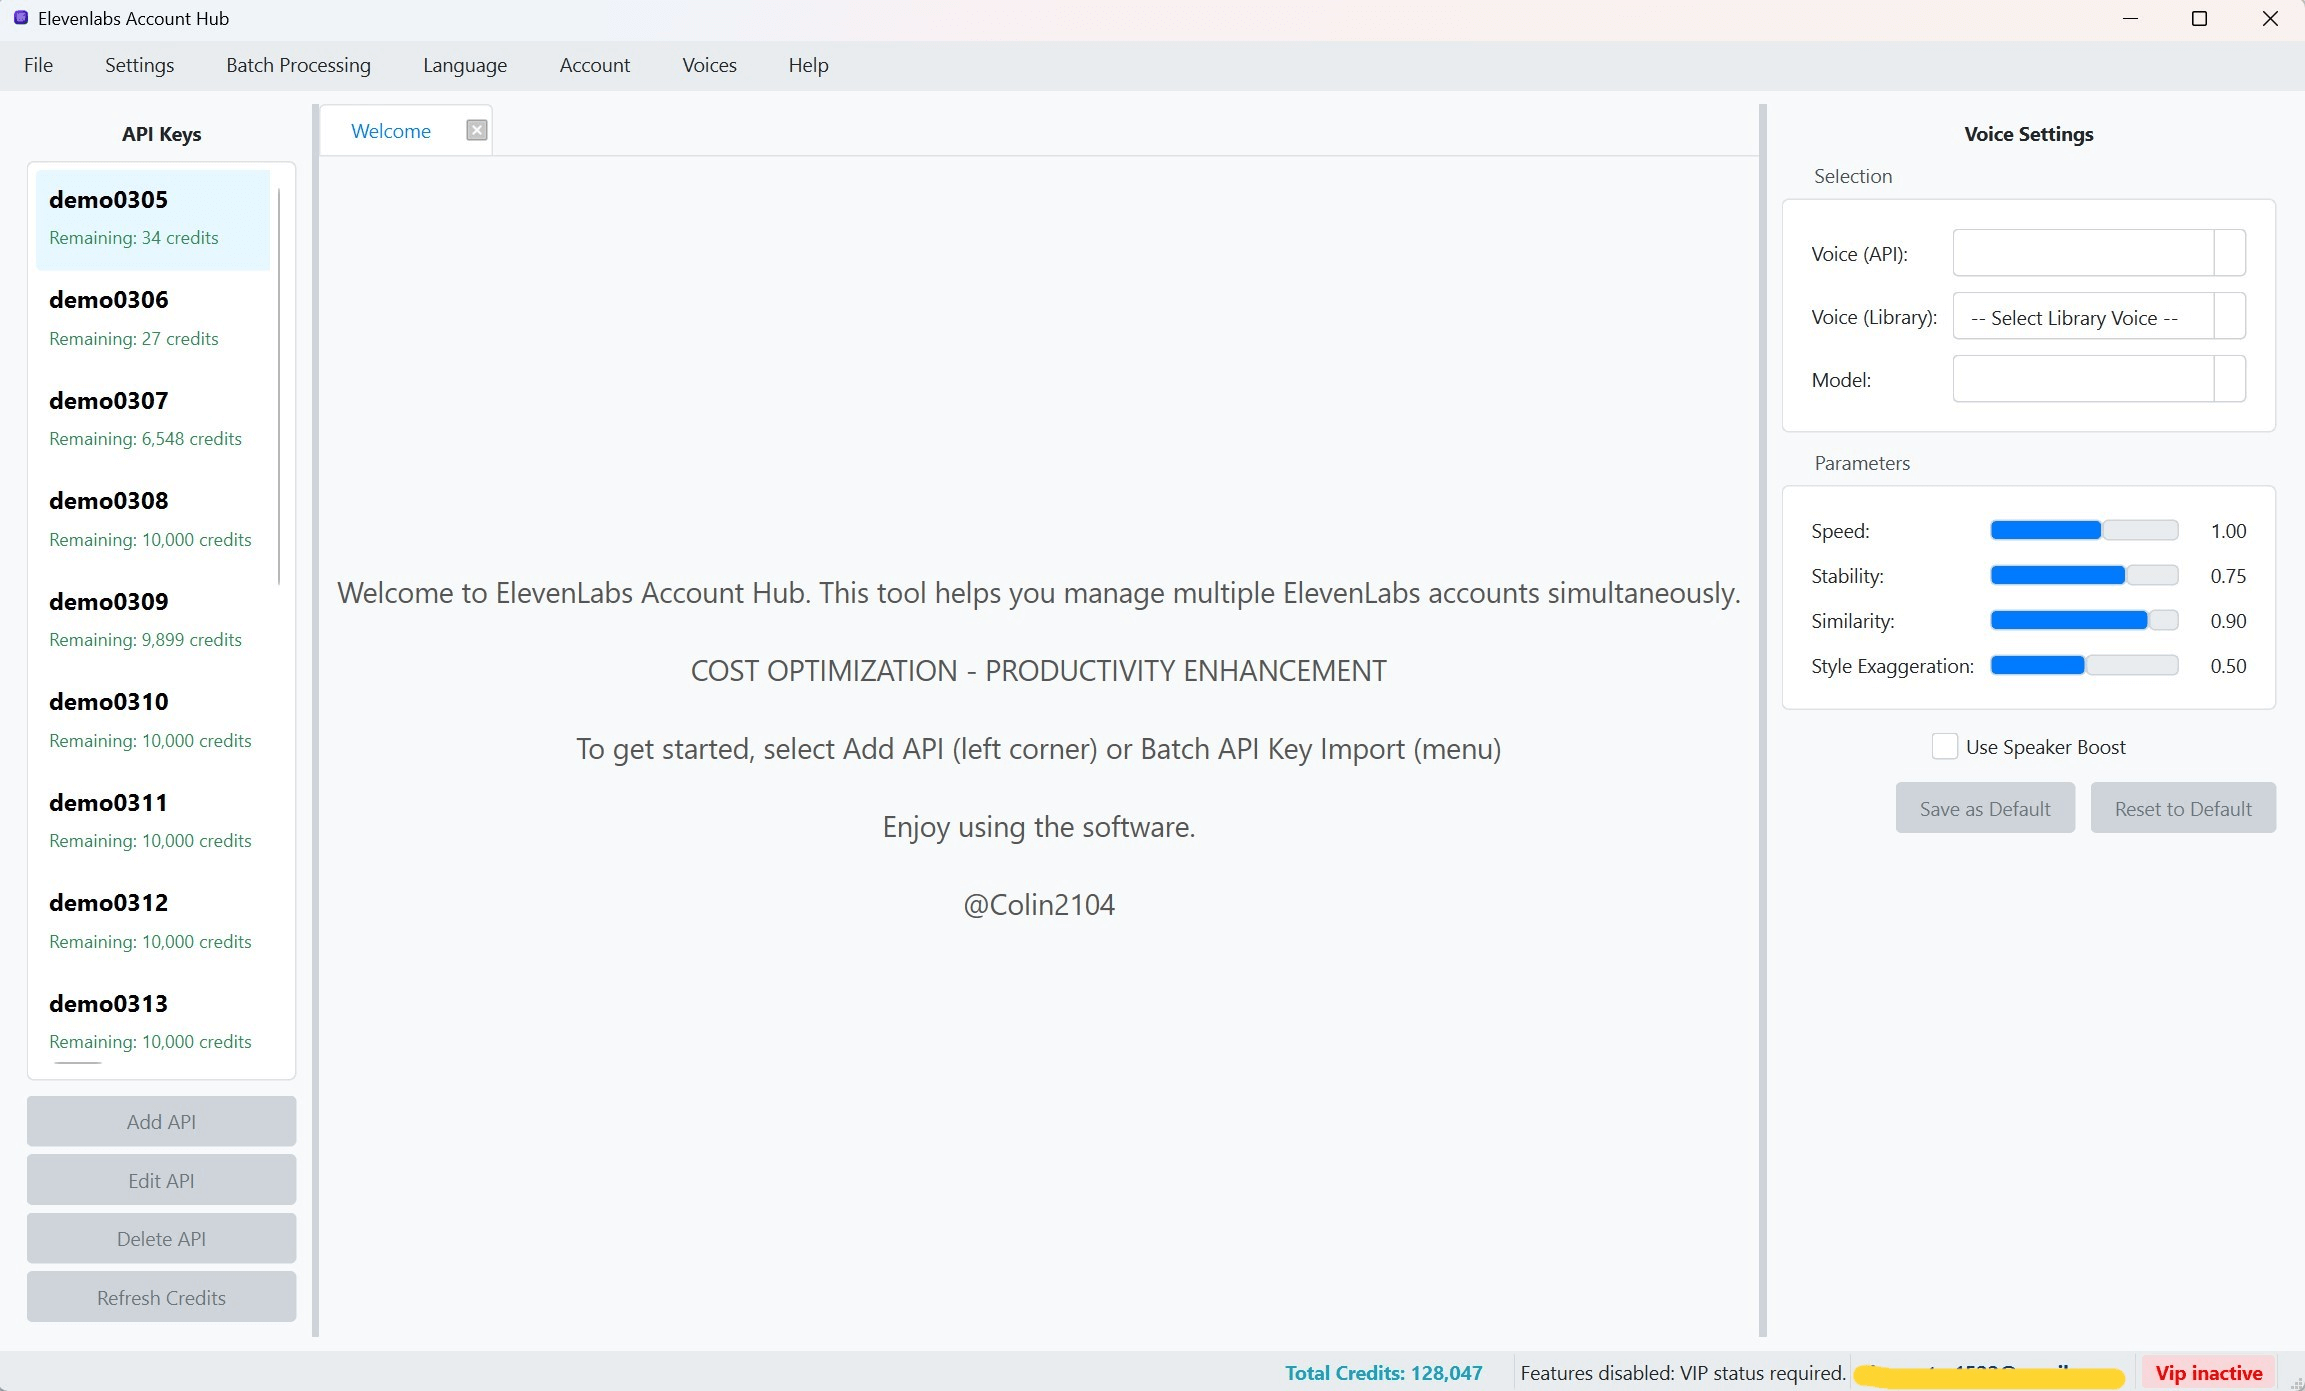2305x1391 pixels.
Task: Close the Elevenlabs Account Hub window
Action: pyautogui.click(x=2270, y=19)
